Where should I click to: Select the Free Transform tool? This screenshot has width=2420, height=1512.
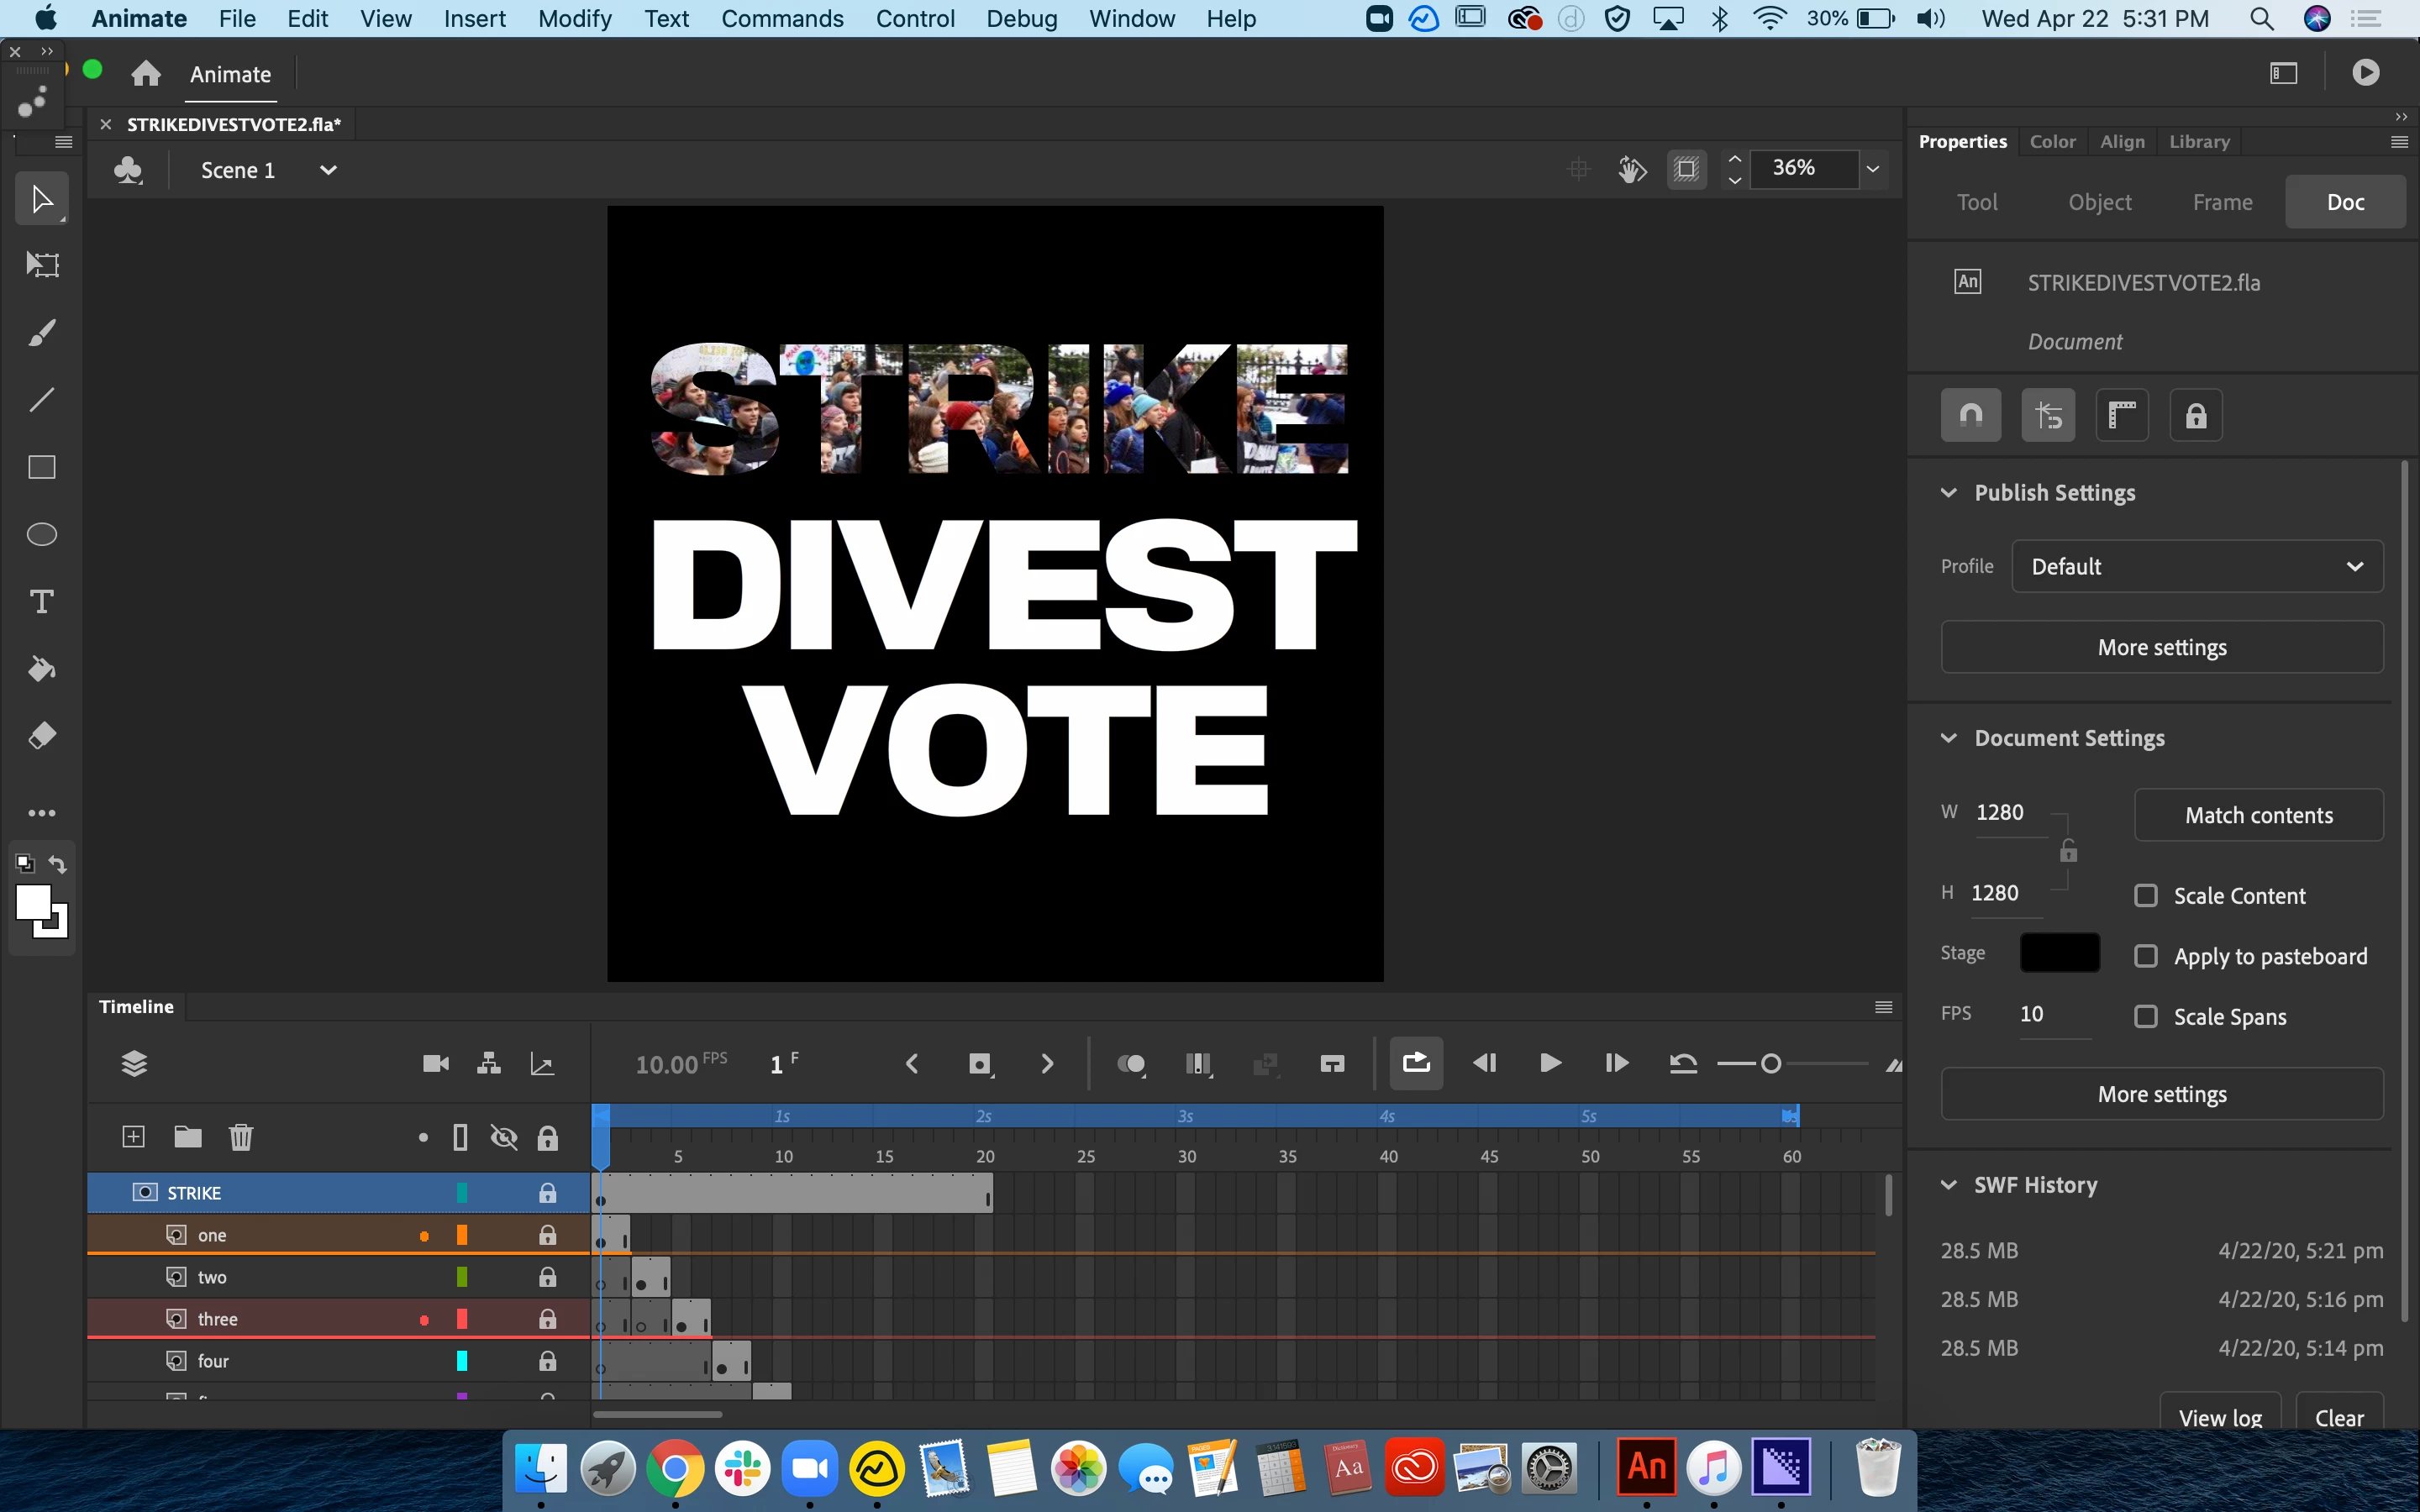point(41,265)
